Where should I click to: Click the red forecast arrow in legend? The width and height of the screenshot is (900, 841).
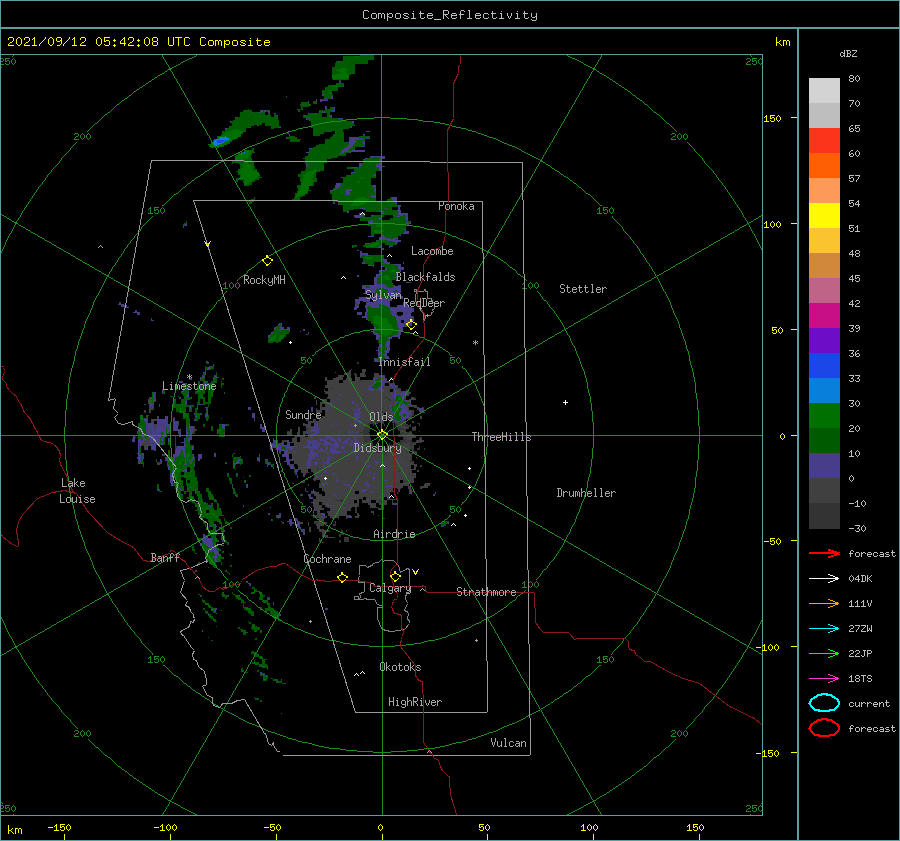click(x=824, y=553)
